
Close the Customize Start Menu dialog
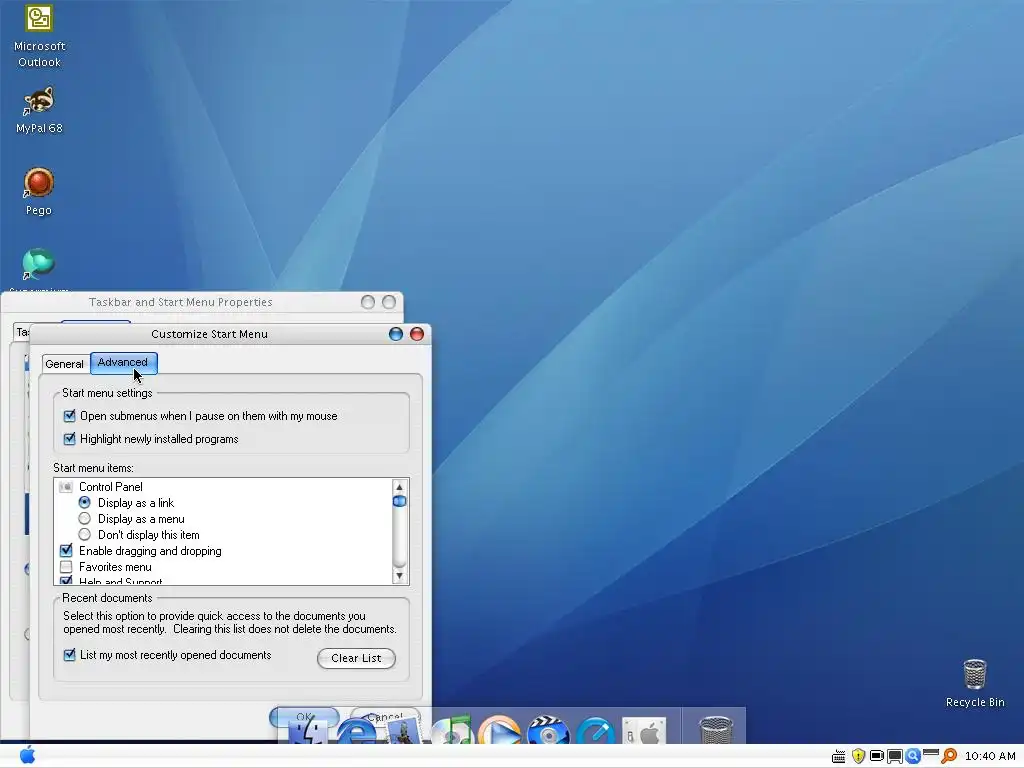[x=417, y=334]
